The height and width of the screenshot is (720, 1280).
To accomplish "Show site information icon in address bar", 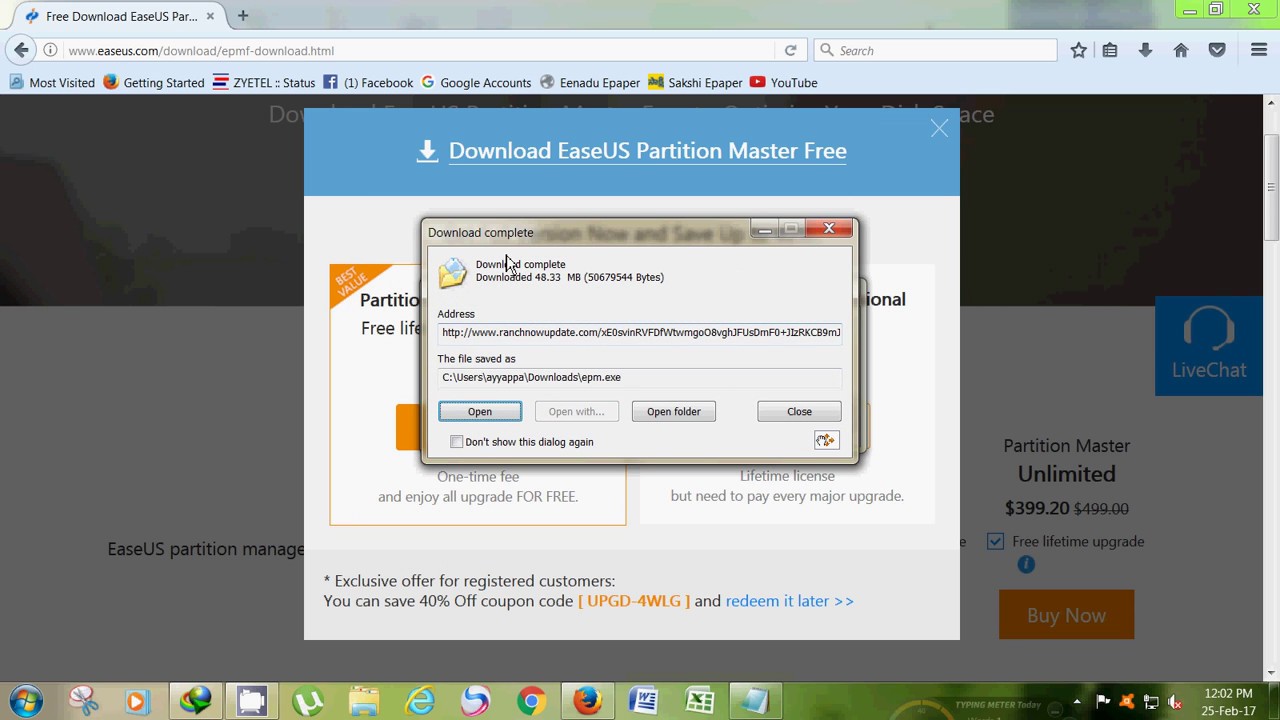I will pos(50,50).
